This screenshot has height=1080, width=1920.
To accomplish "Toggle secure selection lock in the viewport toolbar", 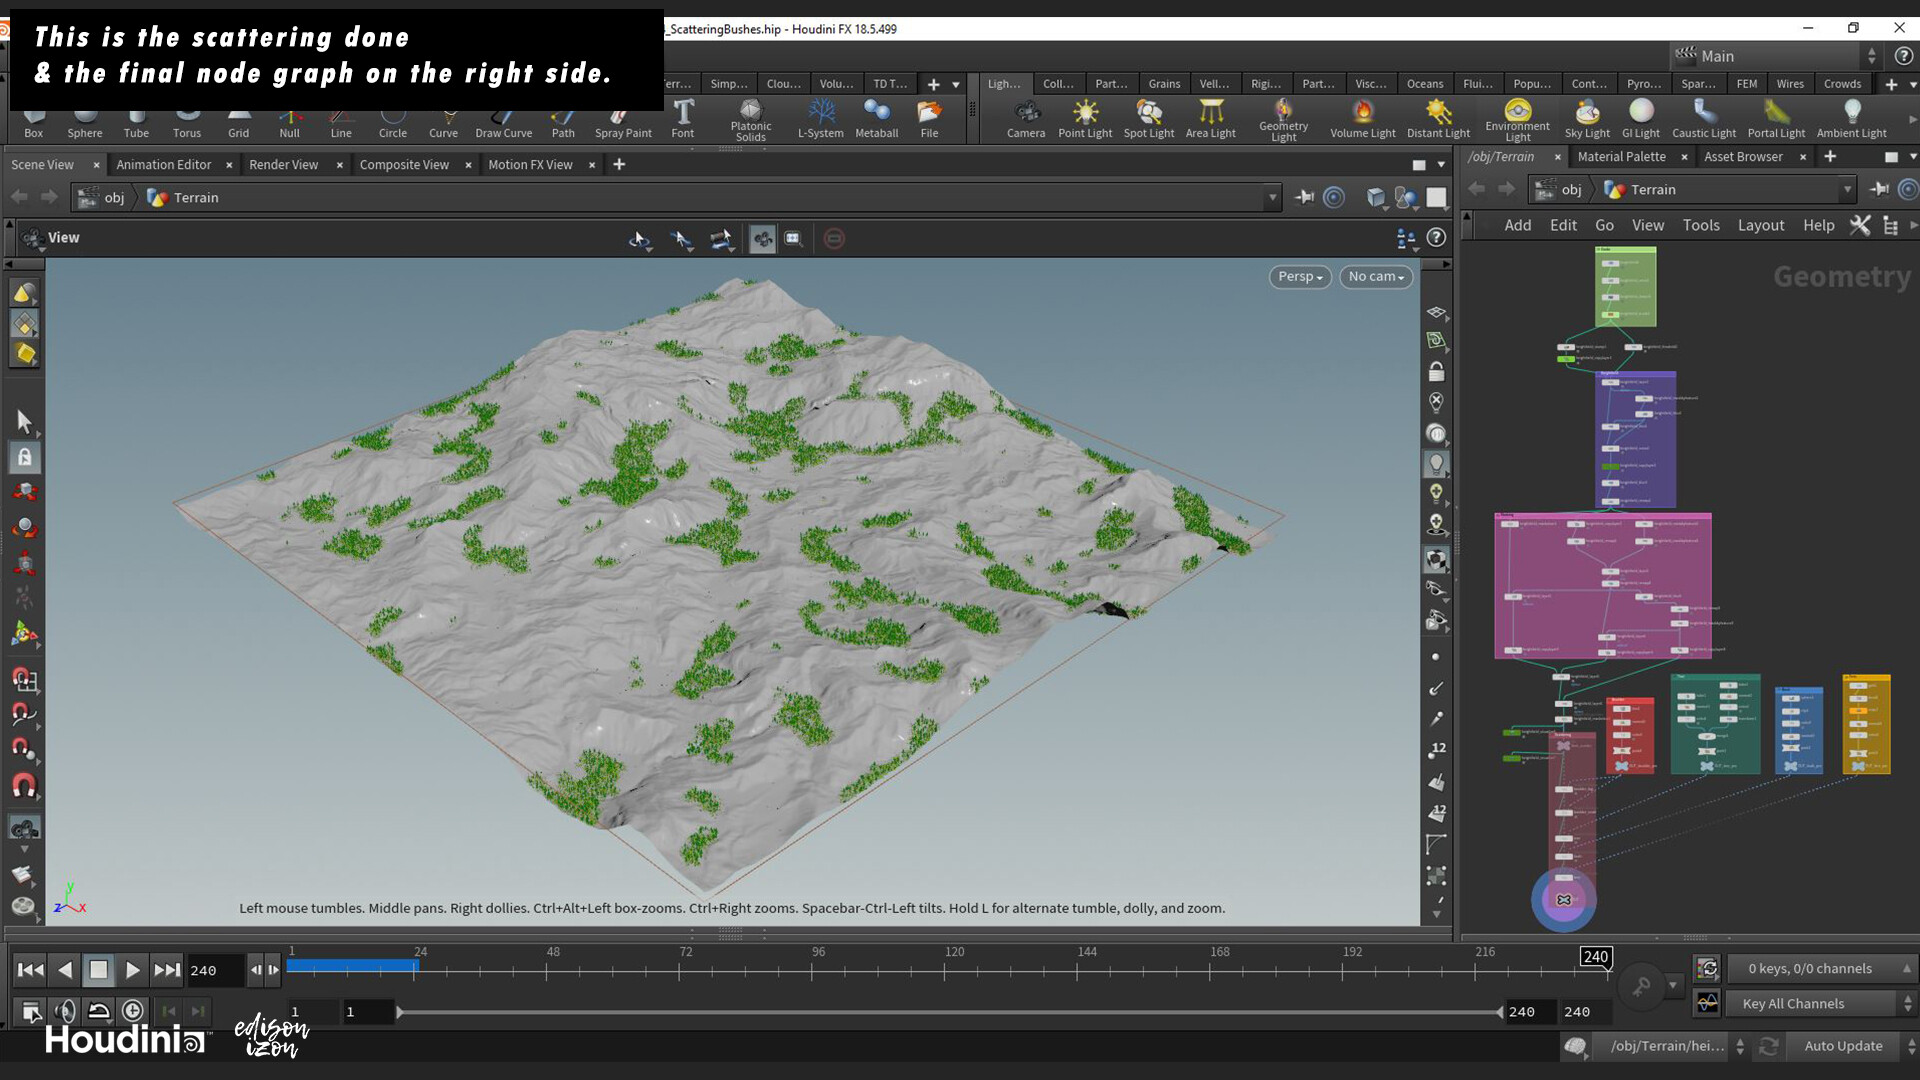I will pos(25,457).
